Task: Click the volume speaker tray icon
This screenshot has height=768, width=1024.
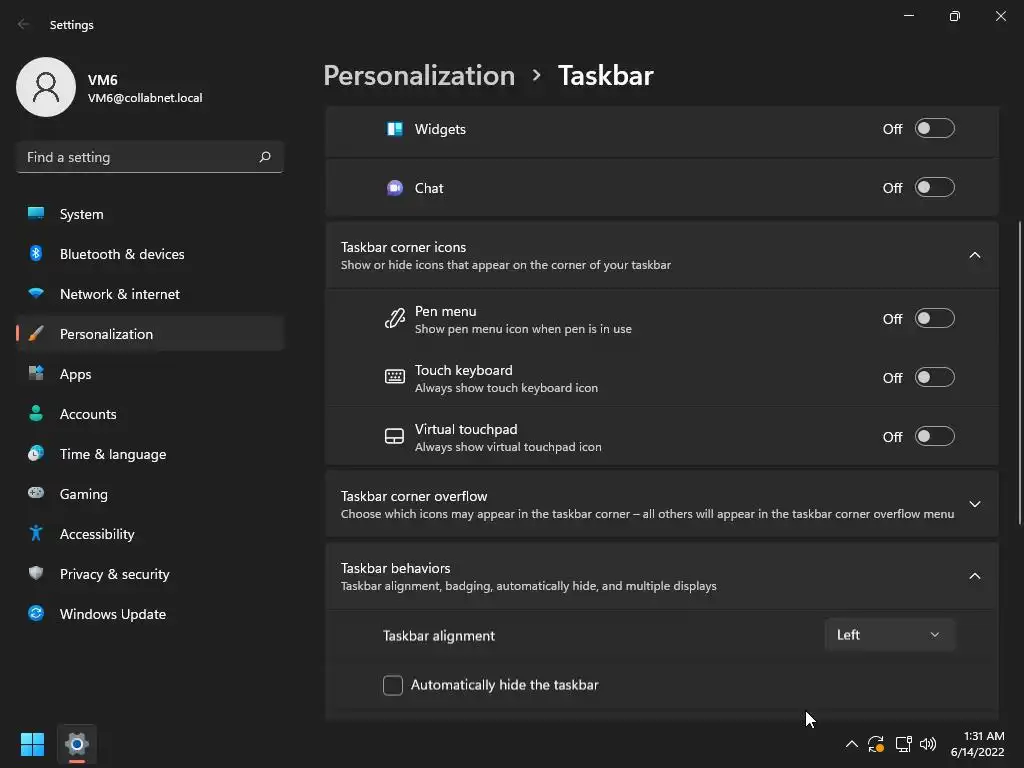Action: (928, 744)
